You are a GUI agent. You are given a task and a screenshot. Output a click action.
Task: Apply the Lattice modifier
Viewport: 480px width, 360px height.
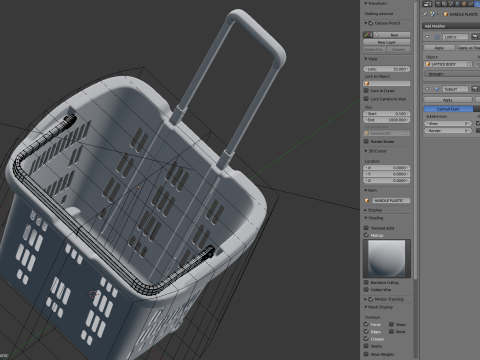point(439,48)
